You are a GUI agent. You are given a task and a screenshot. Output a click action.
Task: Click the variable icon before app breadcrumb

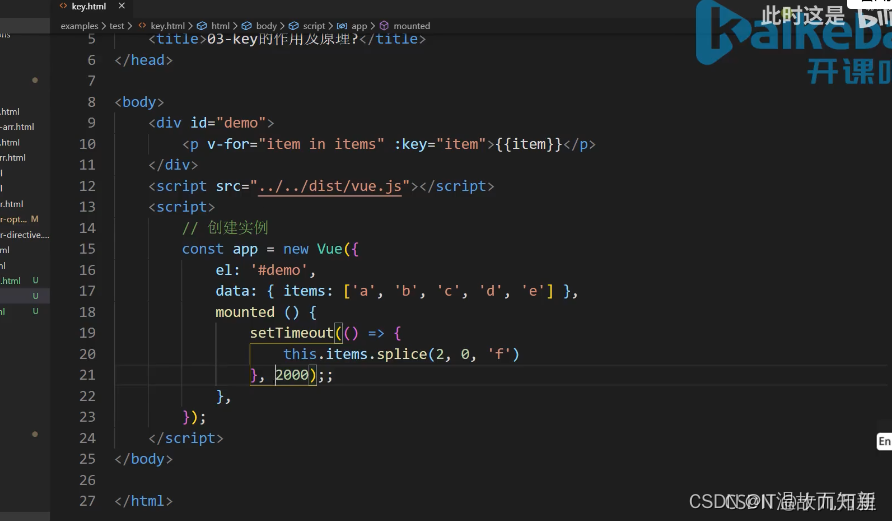tap(342, 26)
